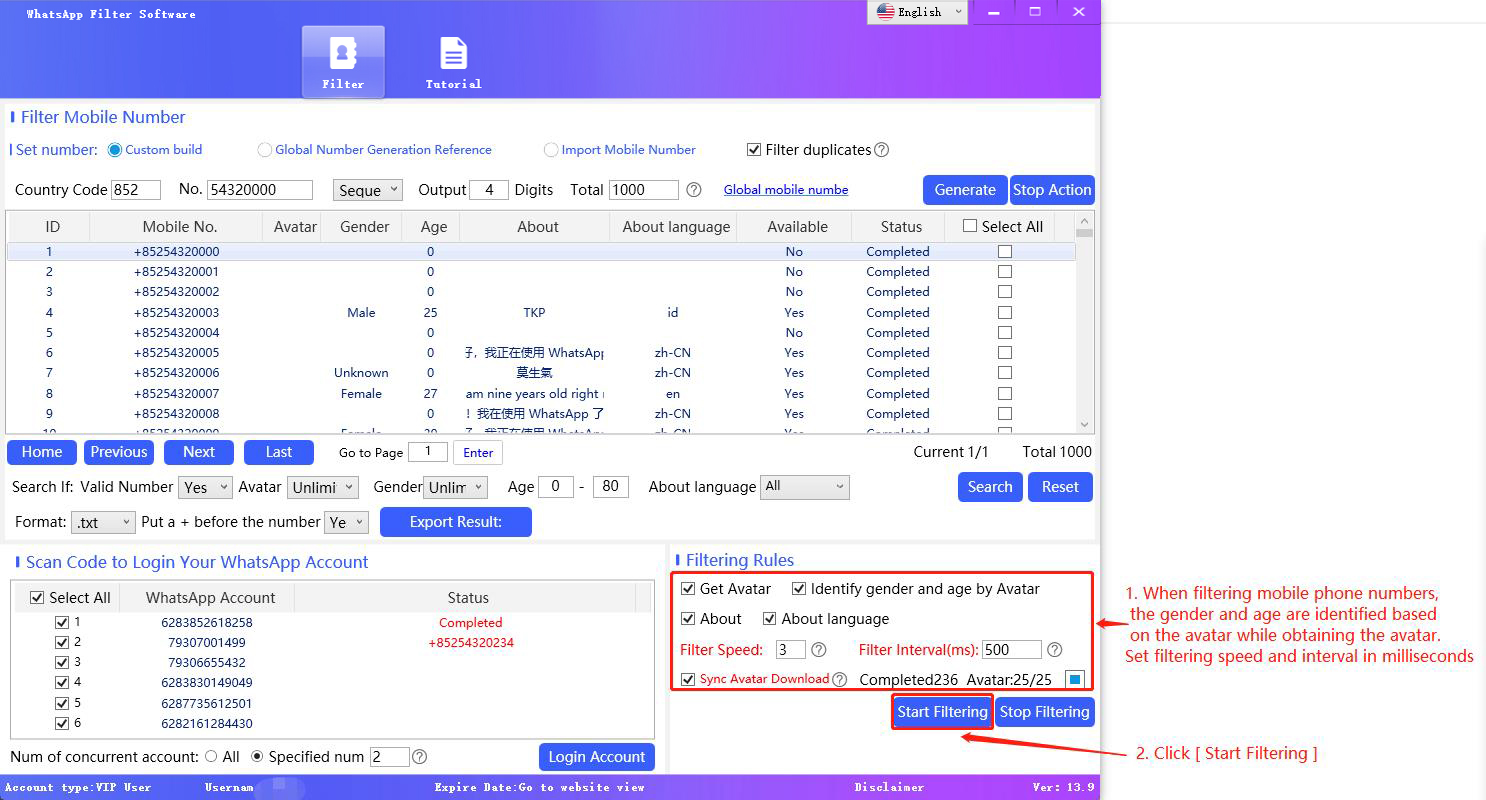The image size is (1486, 800).
Task: Go to Home page of results
Action: click(x=42, y=452)
